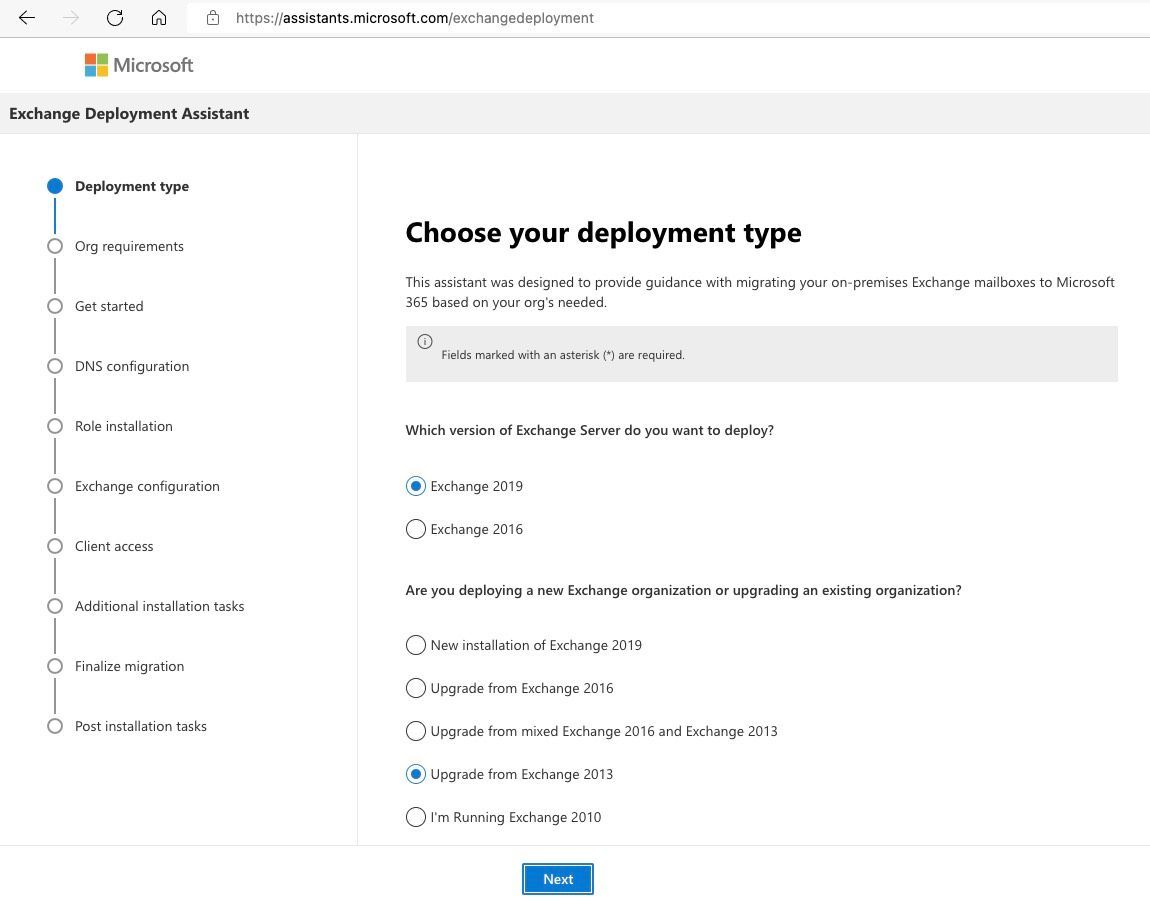The height and width of the screenshot is (901, 1150).
Task: Click the info icon in the notice
Action: point(425,342)
